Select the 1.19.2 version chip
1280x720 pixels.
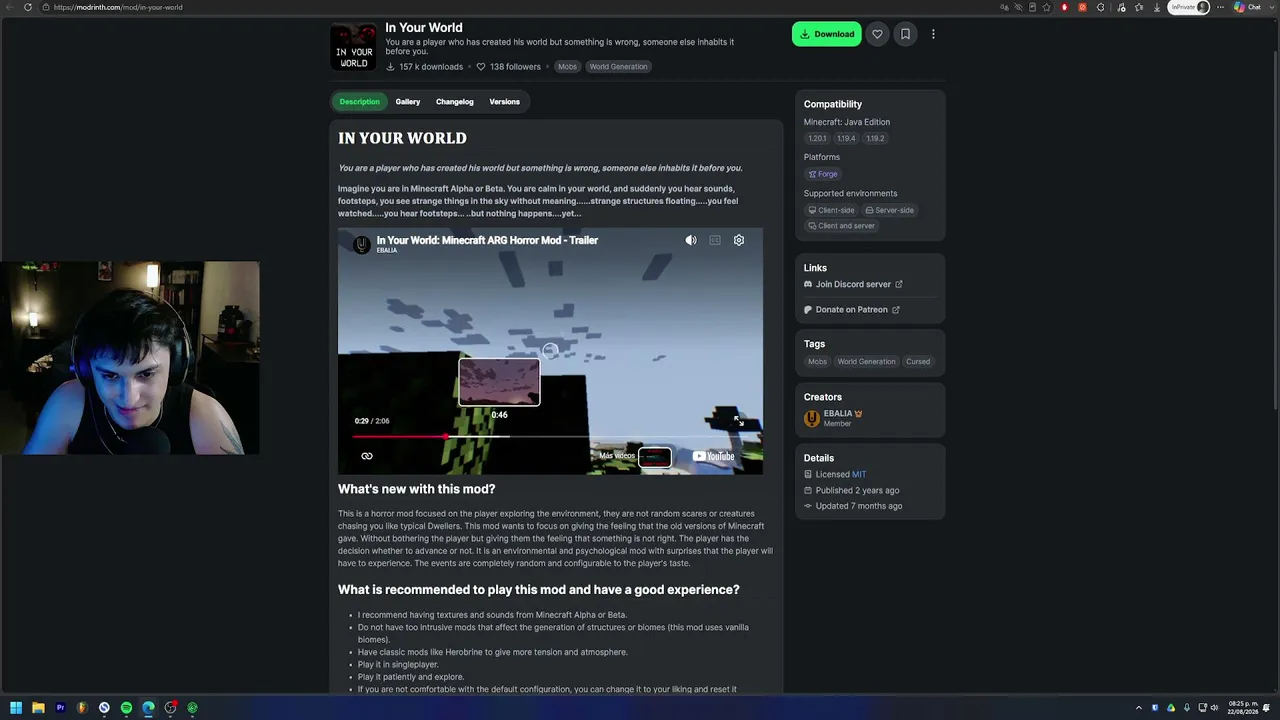pyautogui.click(x=875, y=139)
